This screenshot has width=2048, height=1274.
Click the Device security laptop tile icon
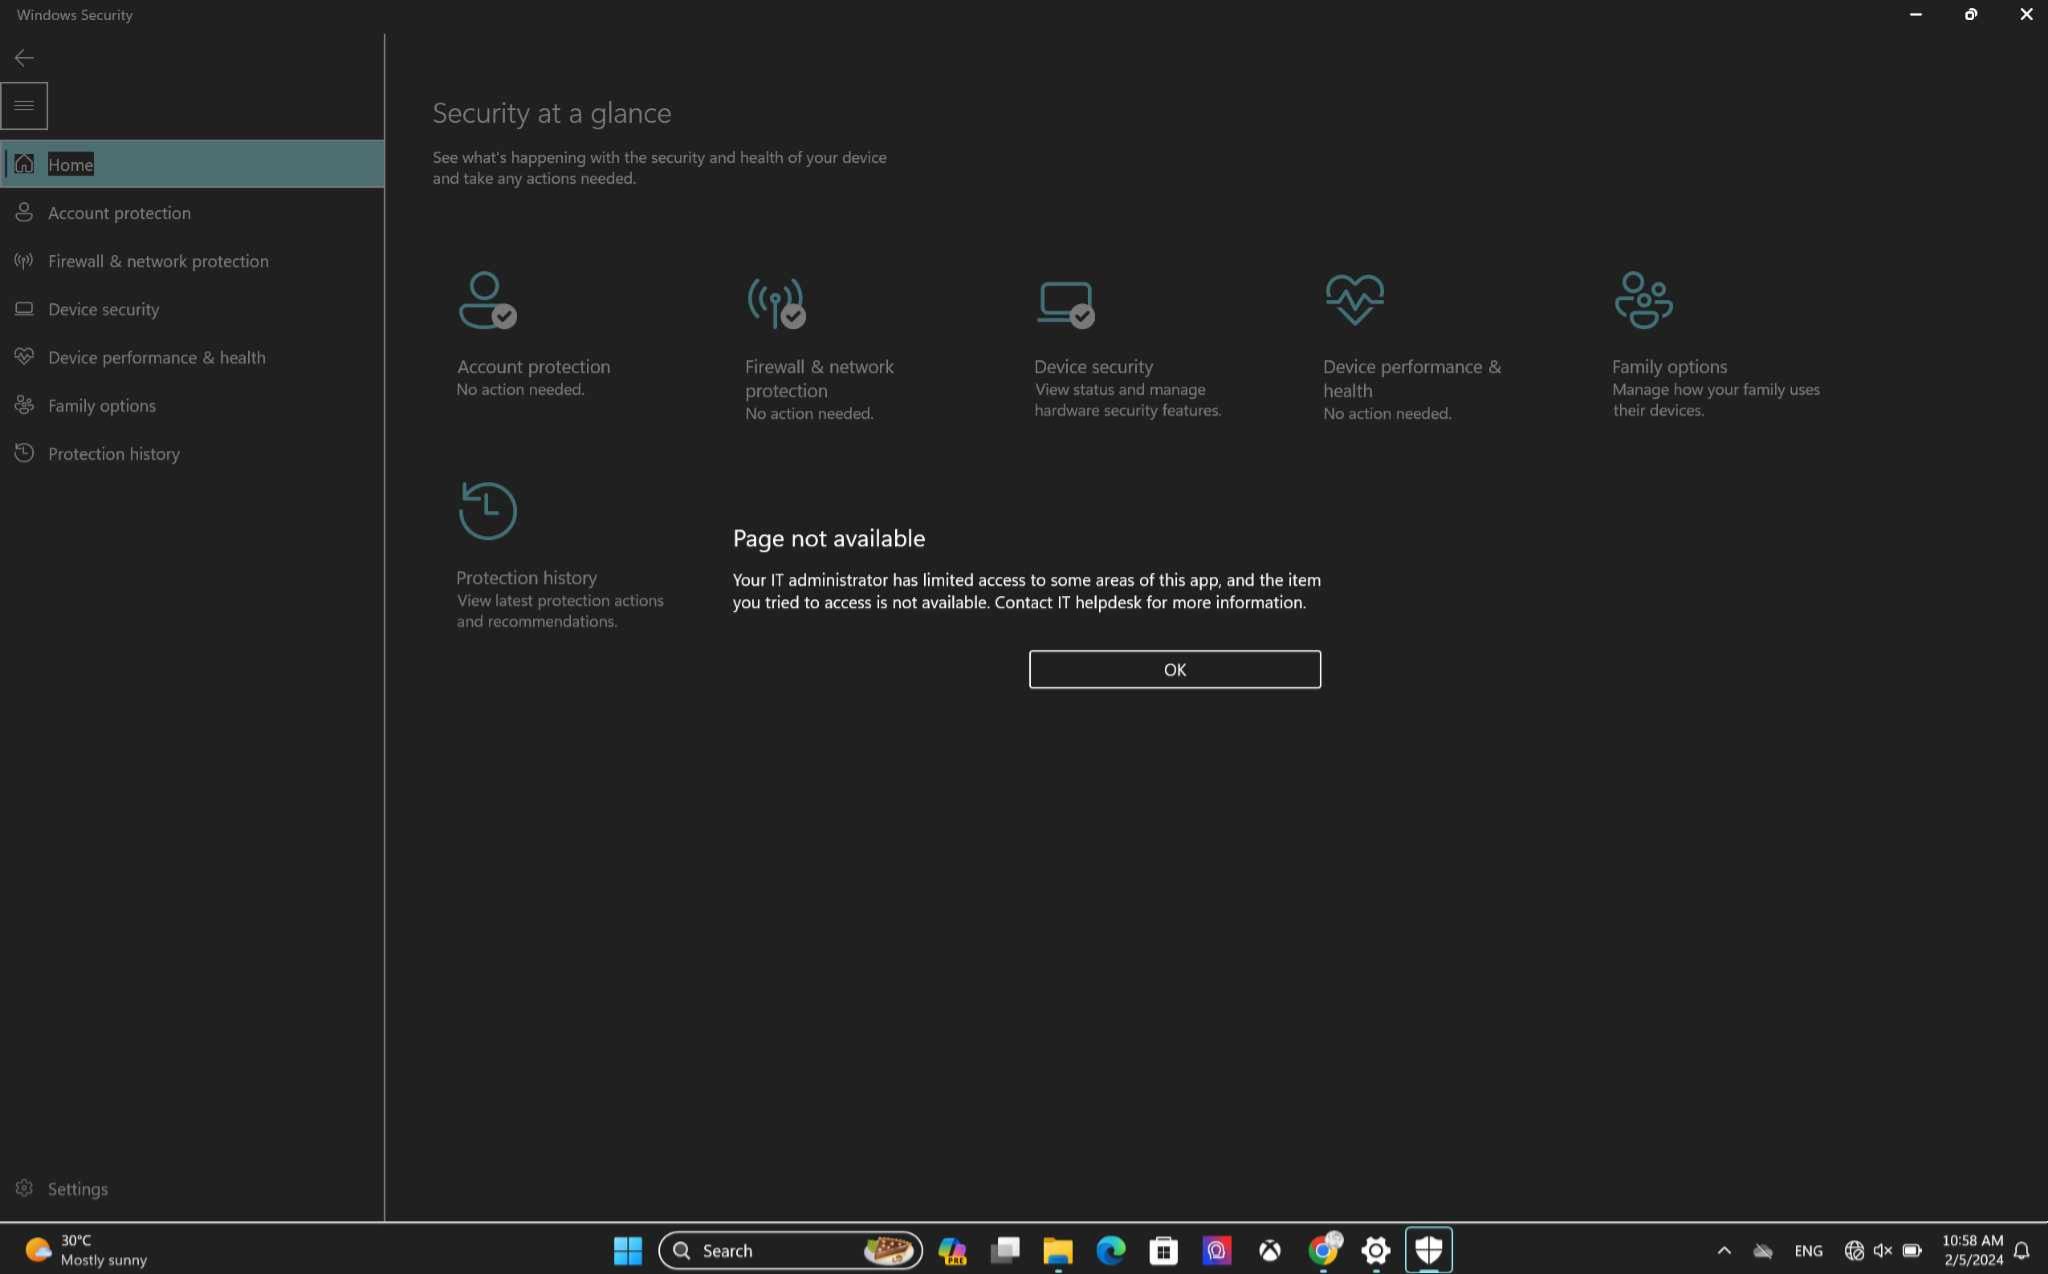point(1064,302)
